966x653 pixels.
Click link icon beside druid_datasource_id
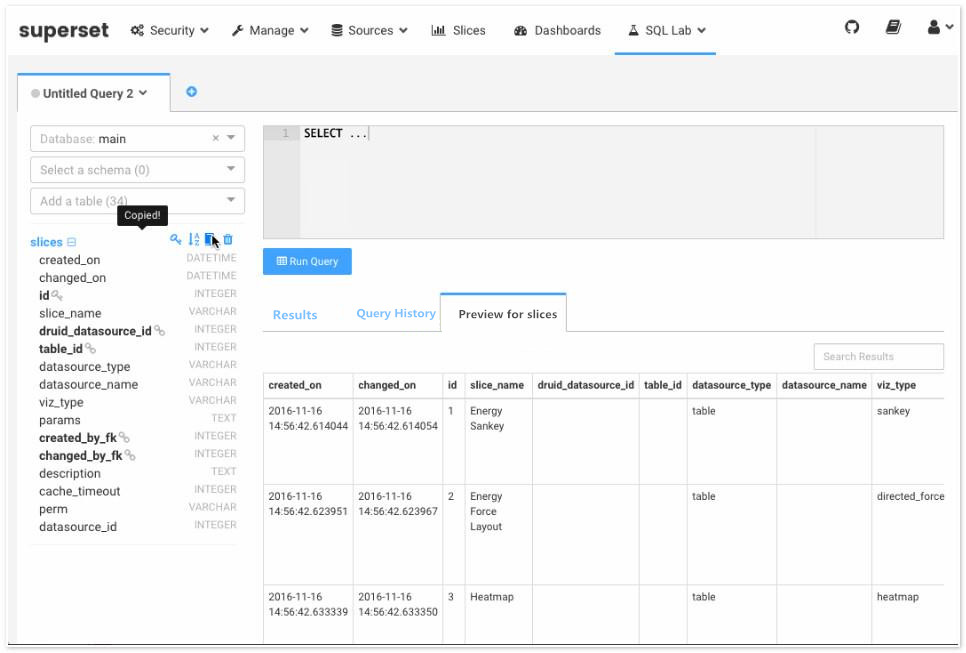tap(160, 331)
